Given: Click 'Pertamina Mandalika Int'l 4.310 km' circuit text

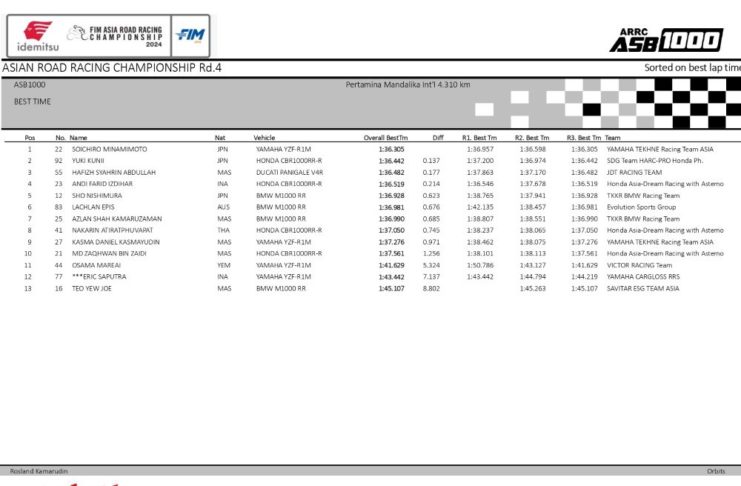Looking at the screenshot, I should pyautogui.click(x=407, y=85).
